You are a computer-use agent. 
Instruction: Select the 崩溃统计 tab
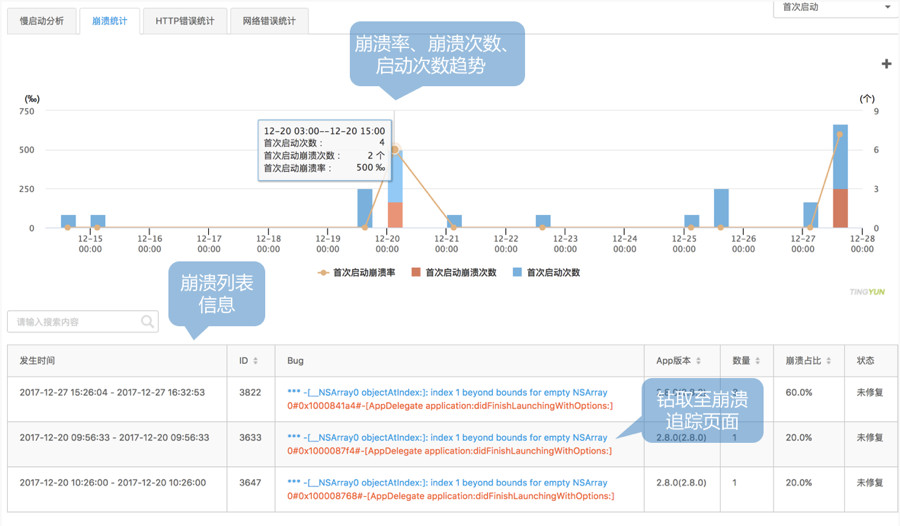(109, 21)
